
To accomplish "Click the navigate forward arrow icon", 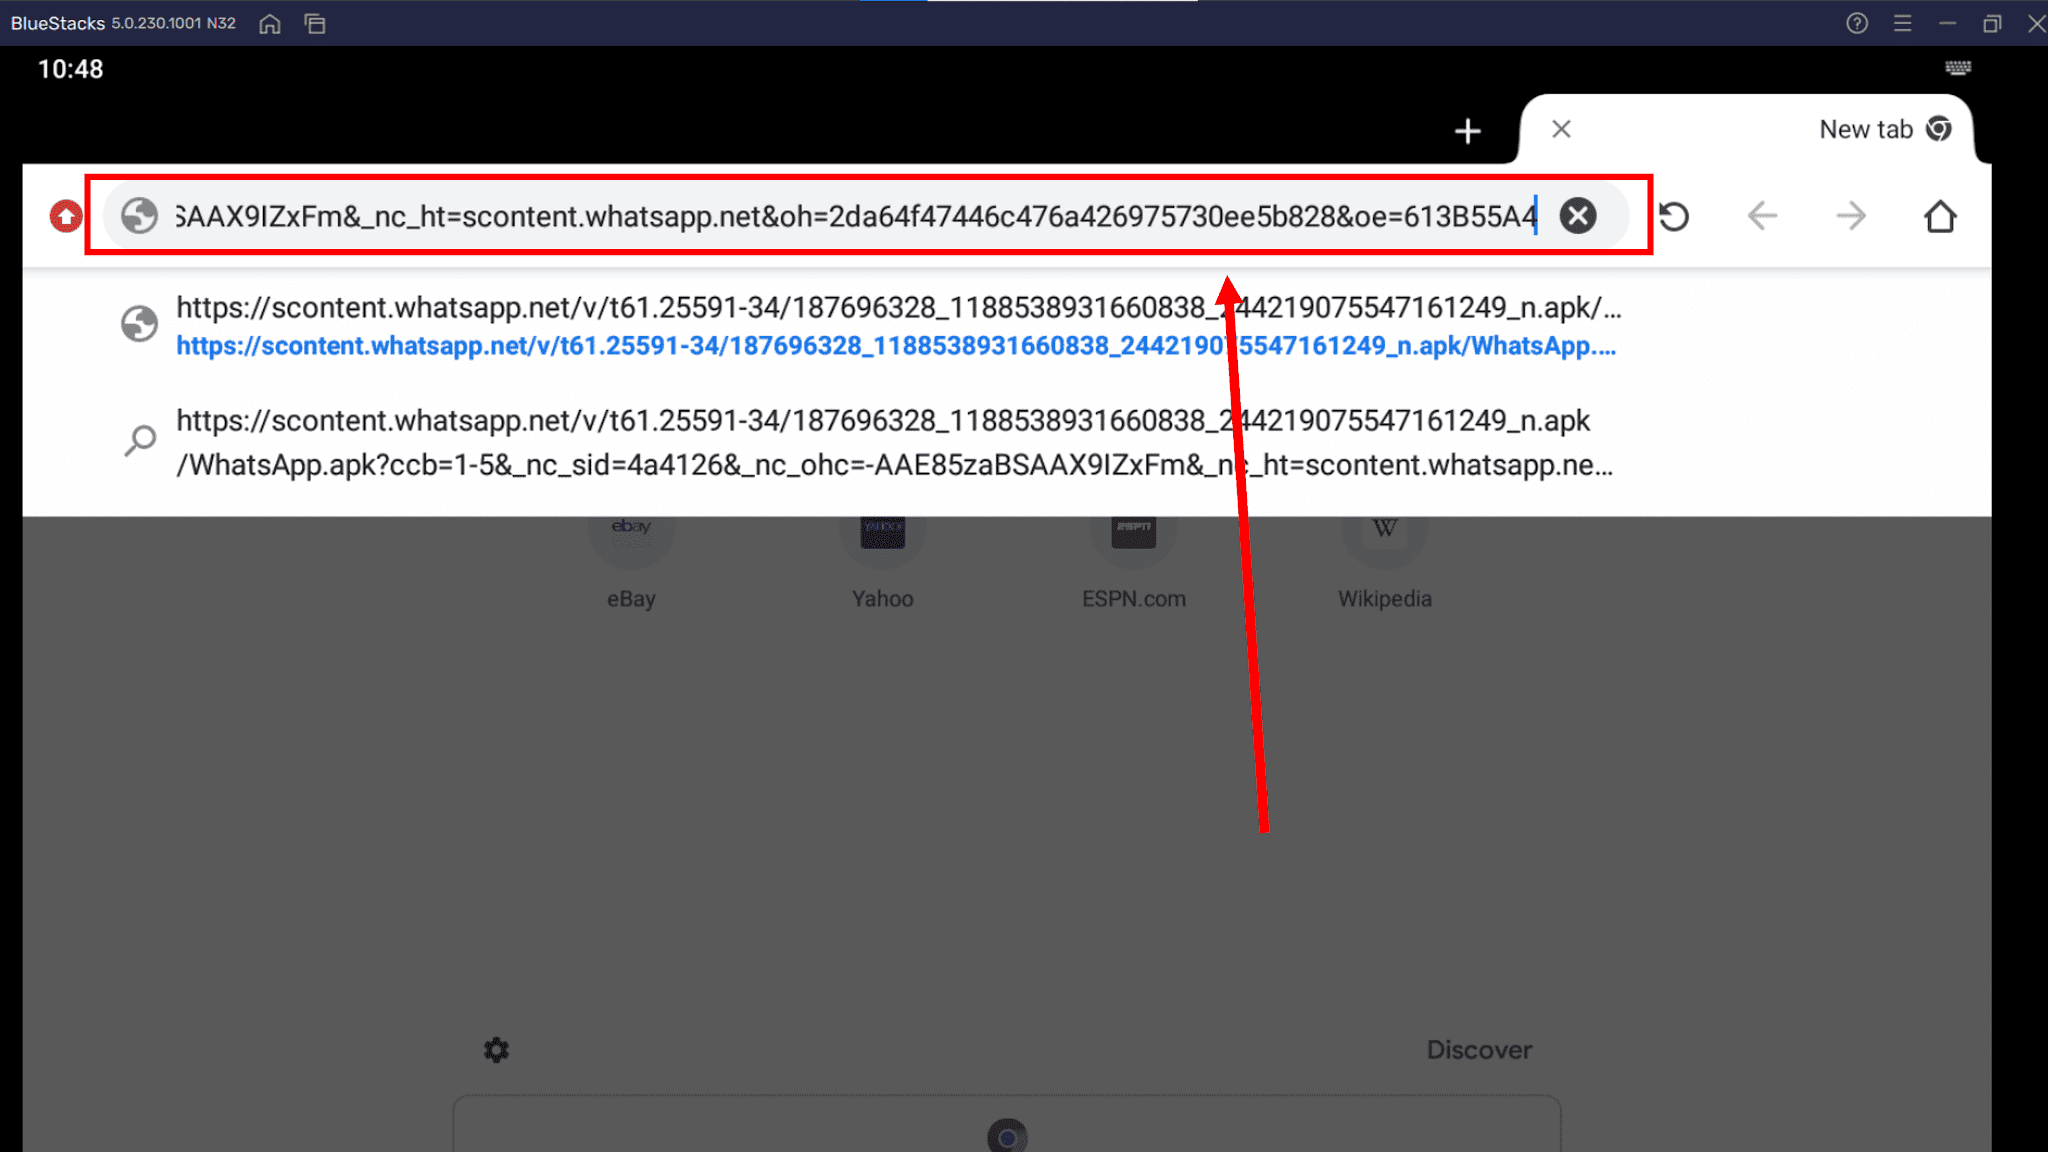I will pyautogui.click(x=1850, y=217).
